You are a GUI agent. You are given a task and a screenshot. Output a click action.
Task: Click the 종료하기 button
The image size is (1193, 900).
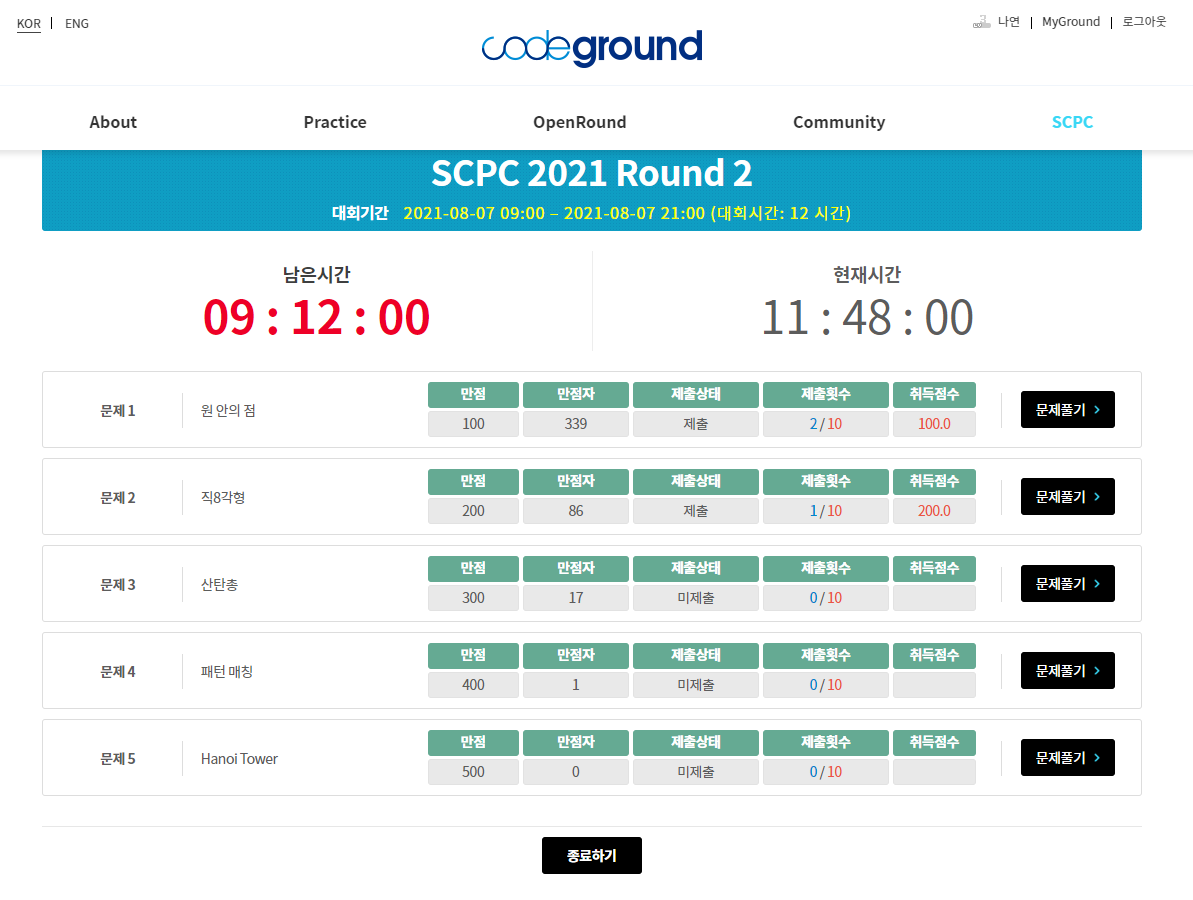click(592, 855)
